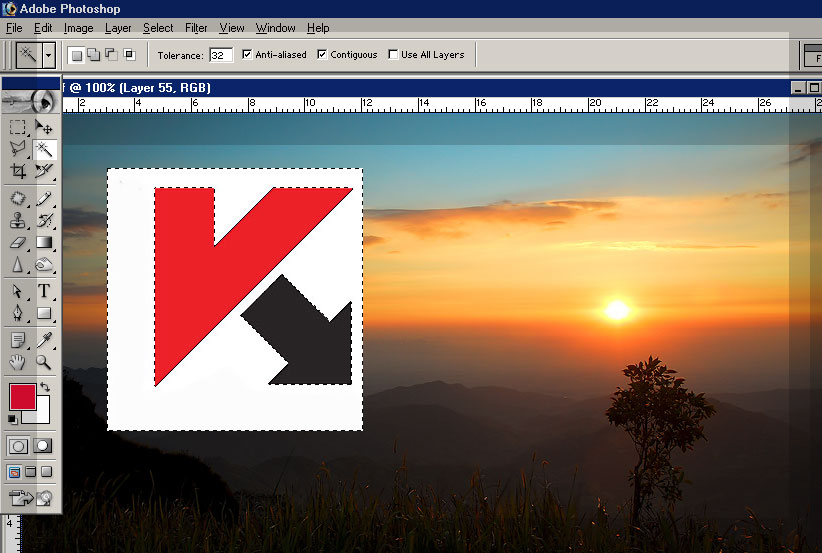This screenshot has width=822, height=553.
Task: Enable Use All Layers checkbox
Action: 393,54
